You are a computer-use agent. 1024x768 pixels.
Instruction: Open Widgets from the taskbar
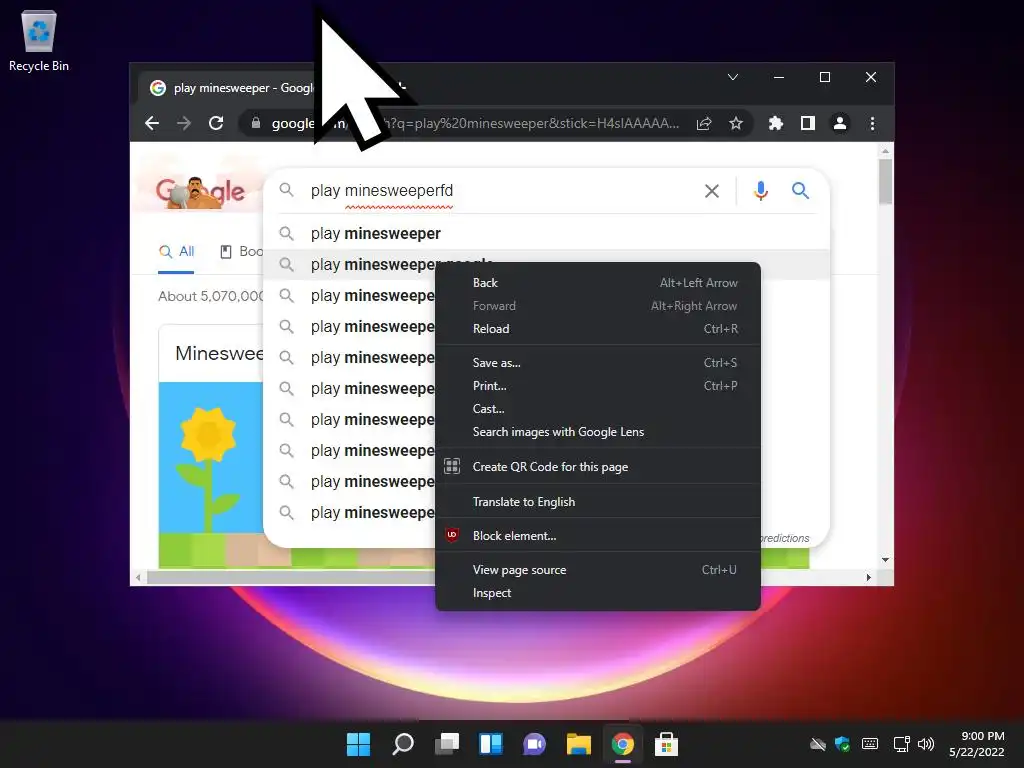[x=491, y=744]
